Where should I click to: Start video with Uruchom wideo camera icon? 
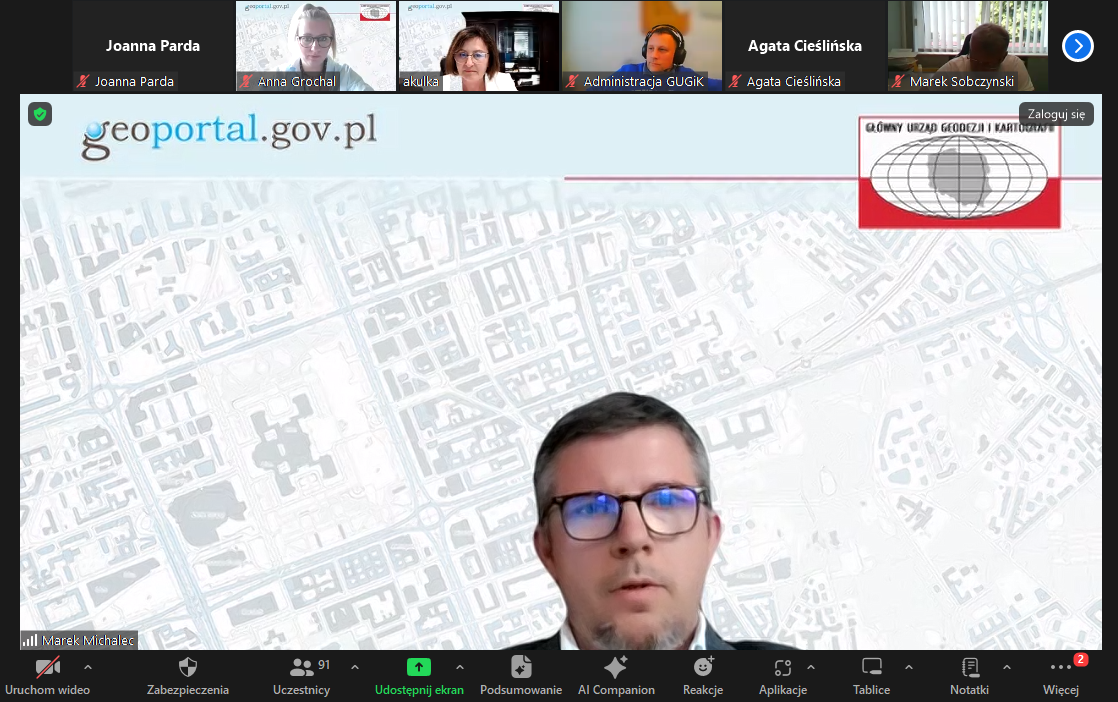[47, 668]
